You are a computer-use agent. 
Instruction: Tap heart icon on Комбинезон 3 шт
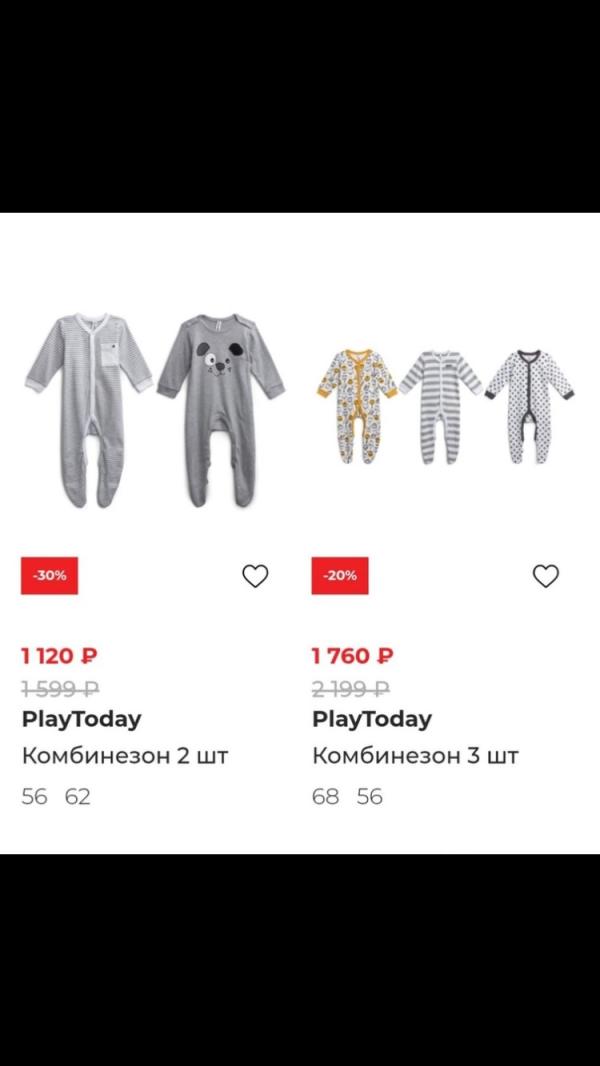pos(545,576)
